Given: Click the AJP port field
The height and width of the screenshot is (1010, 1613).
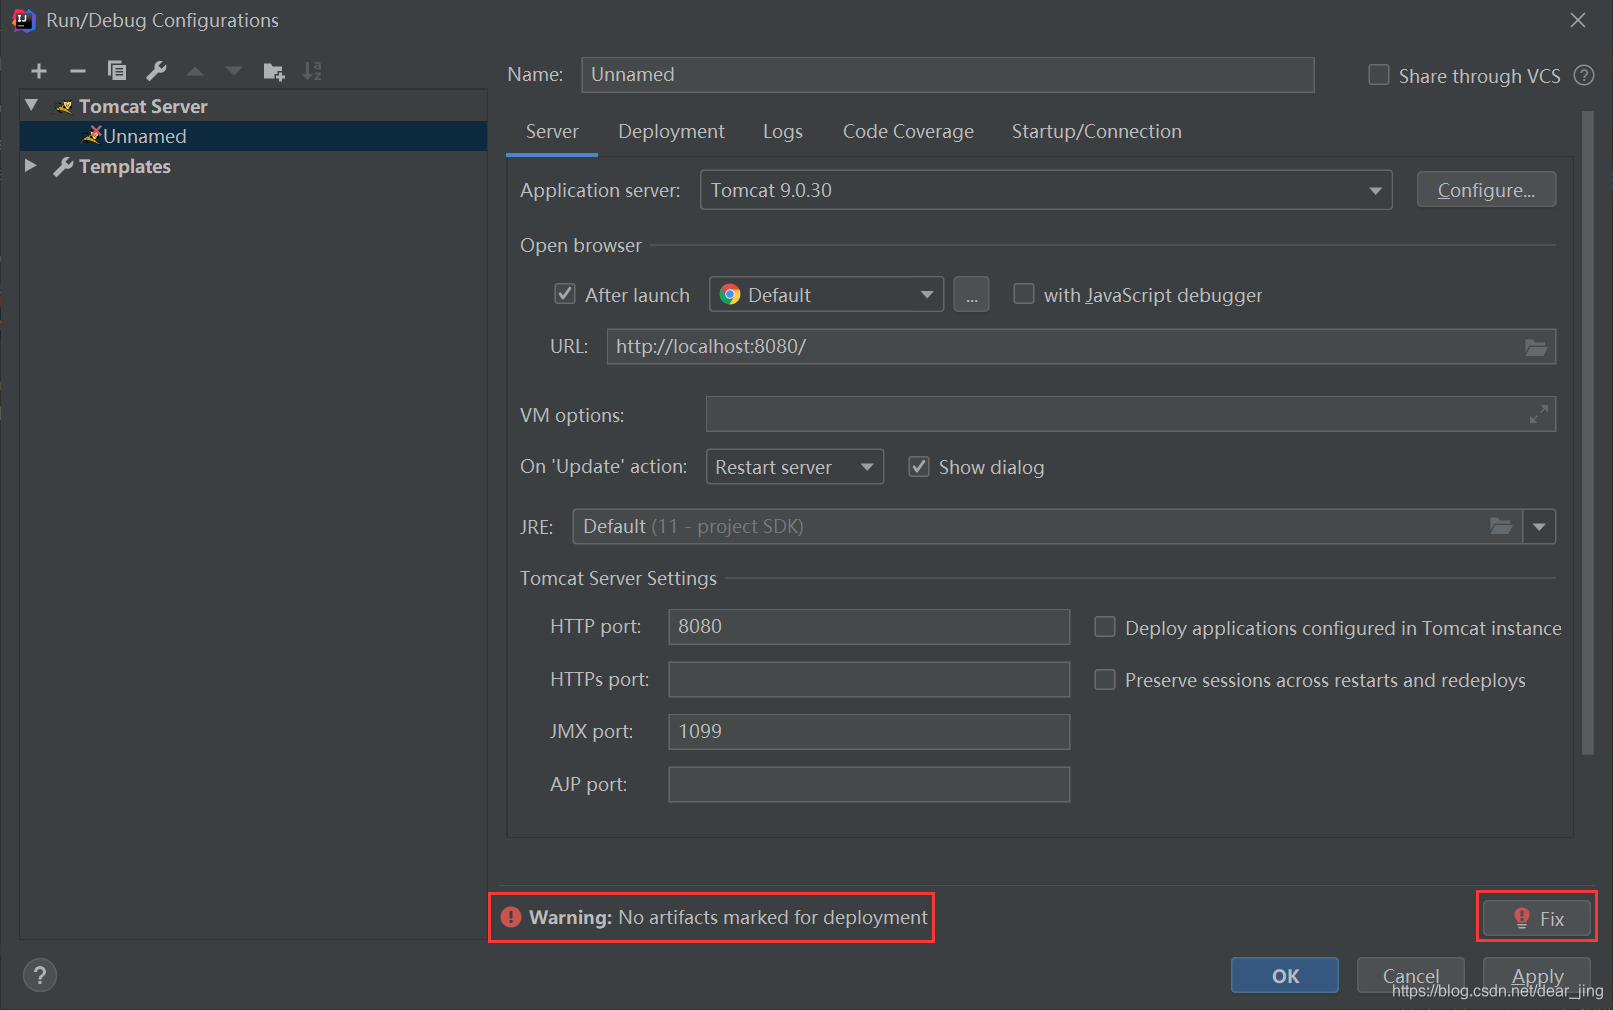Looking at the screenshot, I should [869, 785].
